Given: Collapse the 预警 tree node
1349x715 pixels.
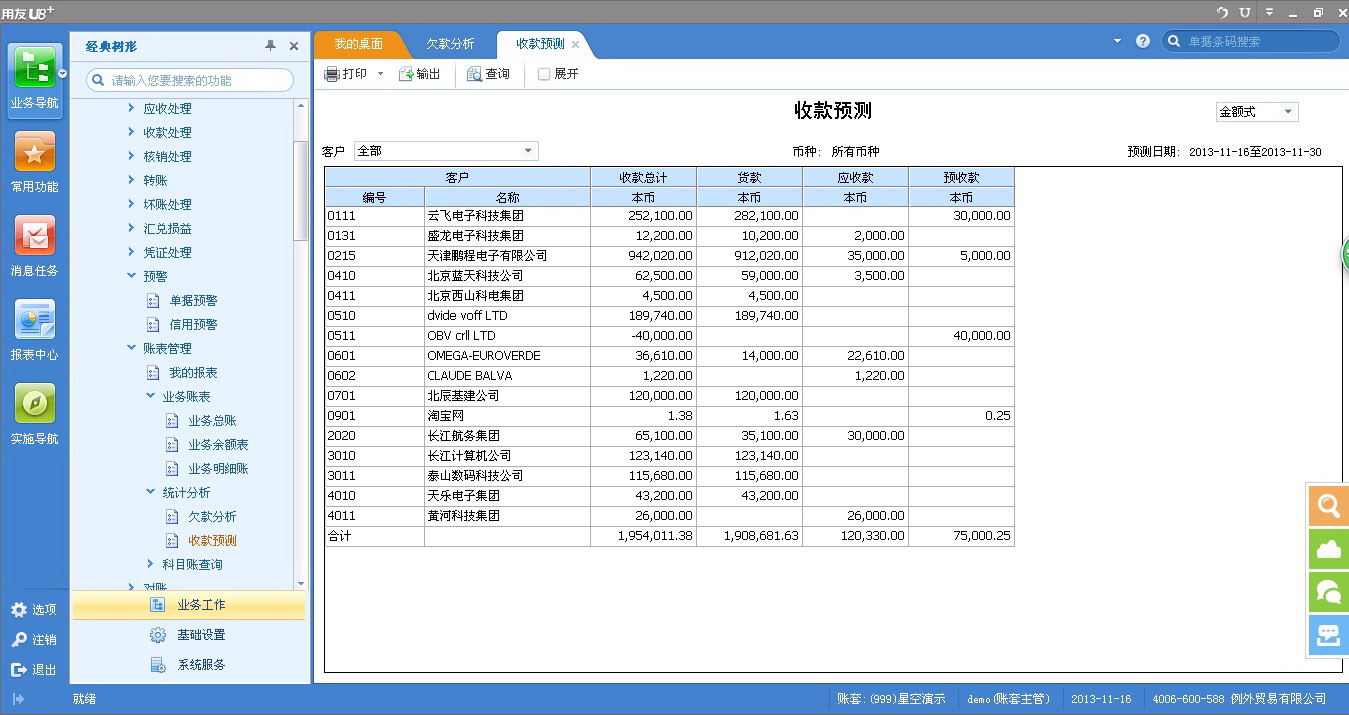Looking at the screenshot, I should tap(131, 276).
